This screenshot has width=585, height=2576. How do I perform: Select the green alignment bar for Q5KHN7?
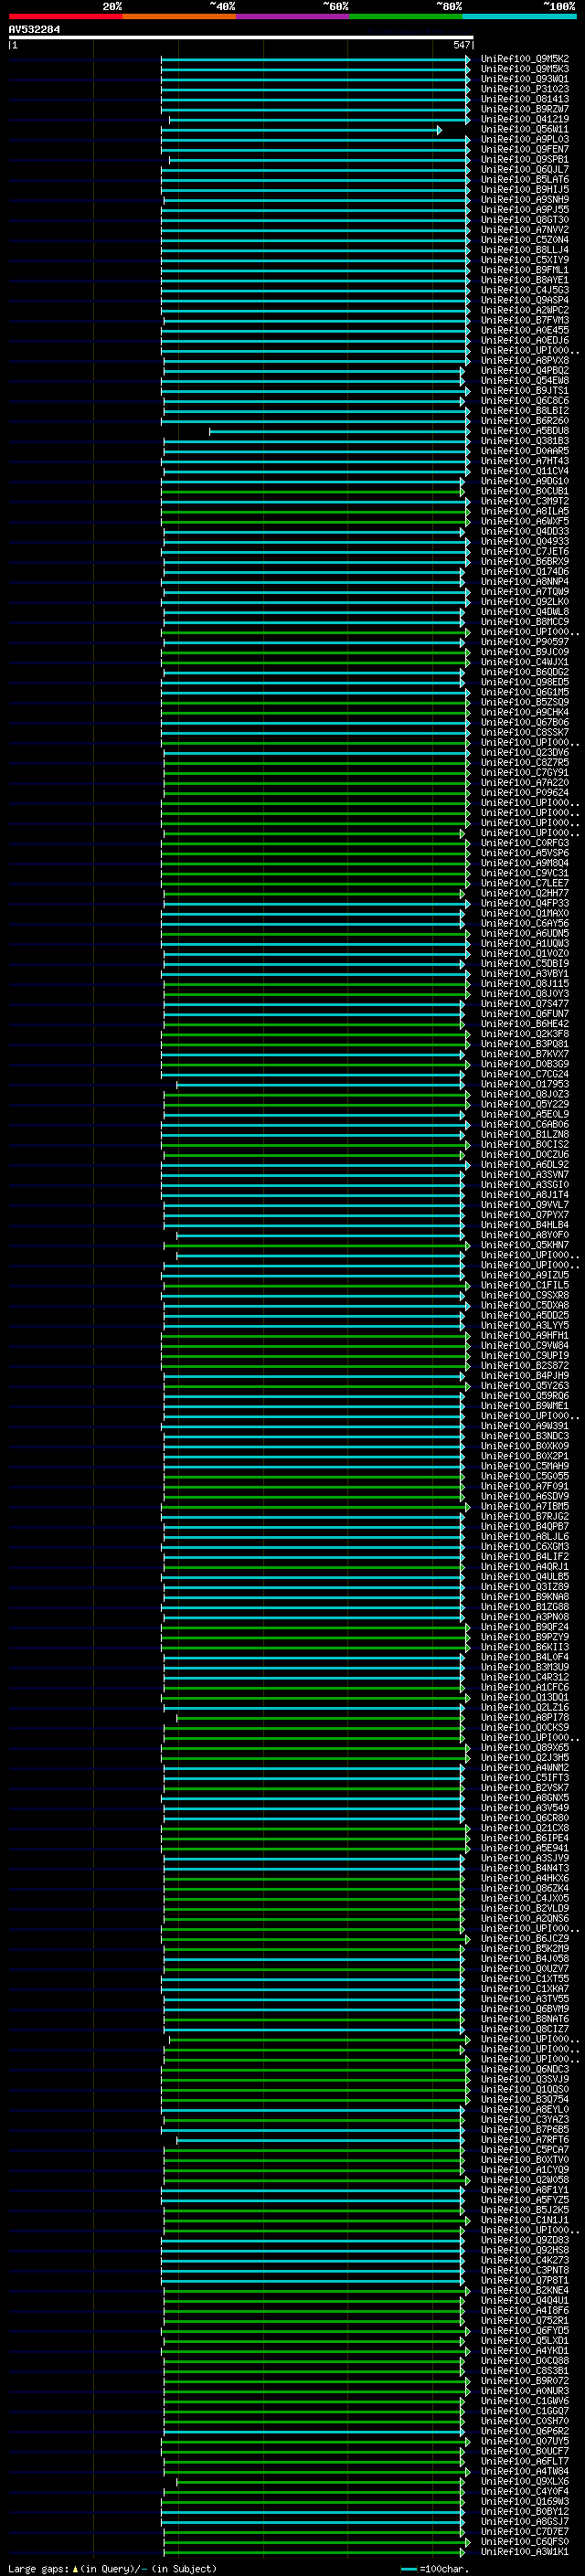point(317,1246)
